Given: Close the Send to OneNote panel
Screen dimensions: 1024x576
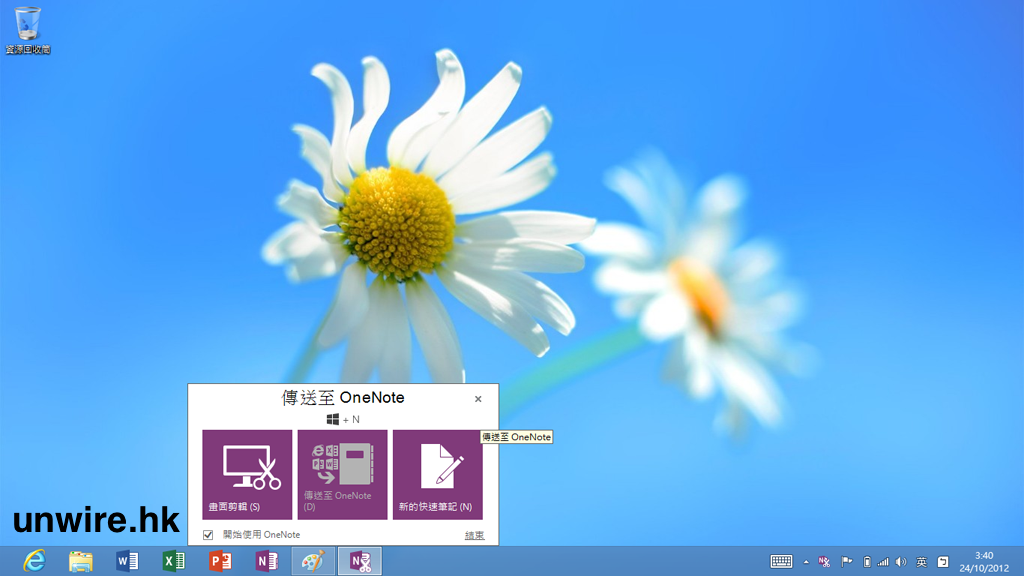Looking at the screenshot, I should click(478, 399).
